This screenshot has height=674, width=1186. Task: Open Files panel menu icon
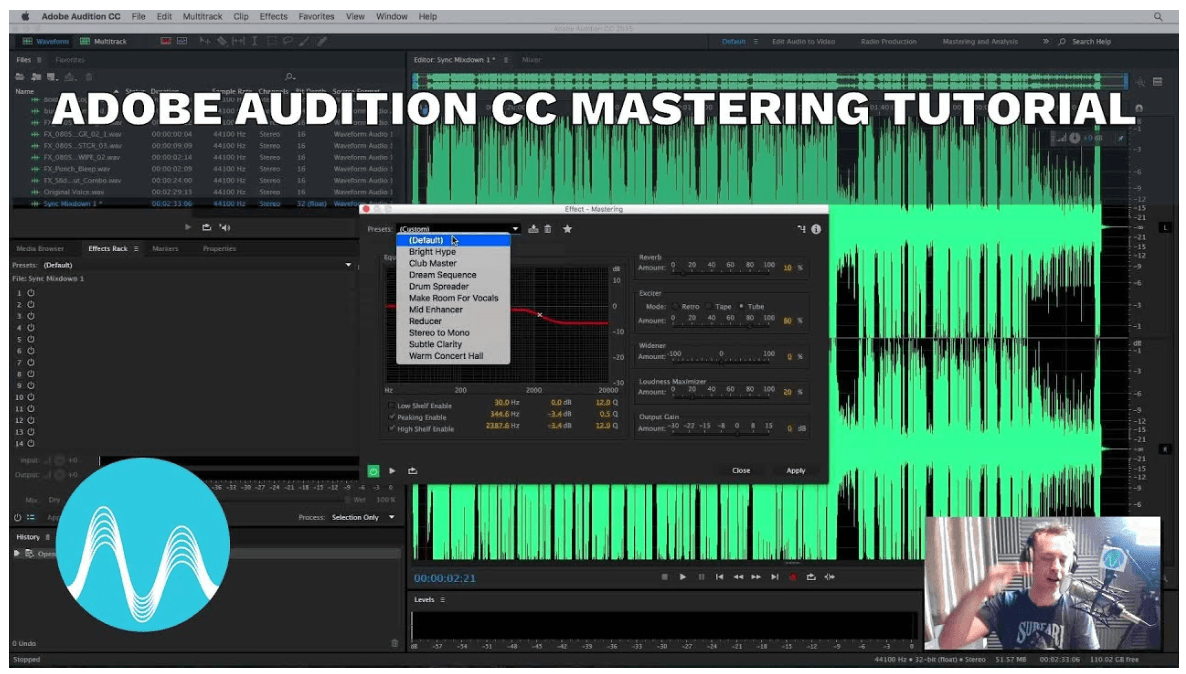tap(39, 60)
